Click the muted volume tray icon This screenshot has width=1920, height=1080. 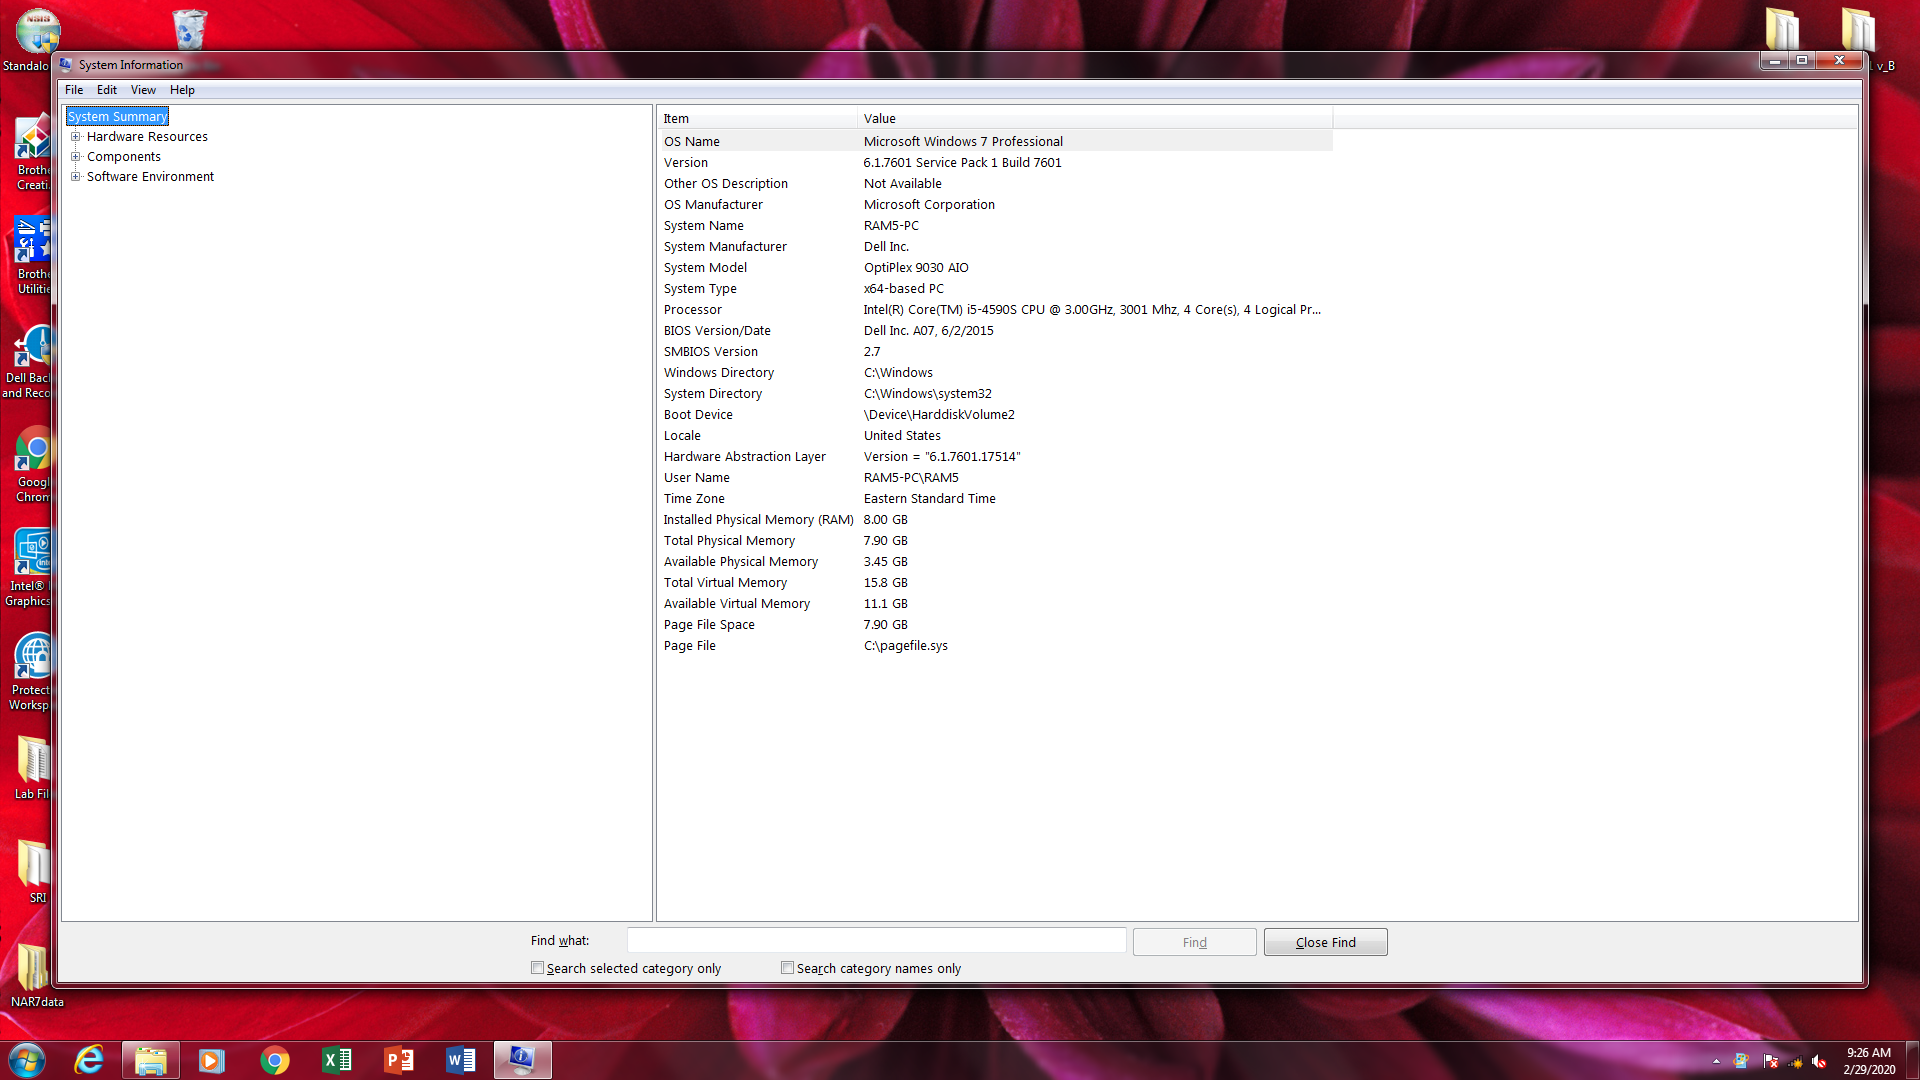coord(1819,1061)
